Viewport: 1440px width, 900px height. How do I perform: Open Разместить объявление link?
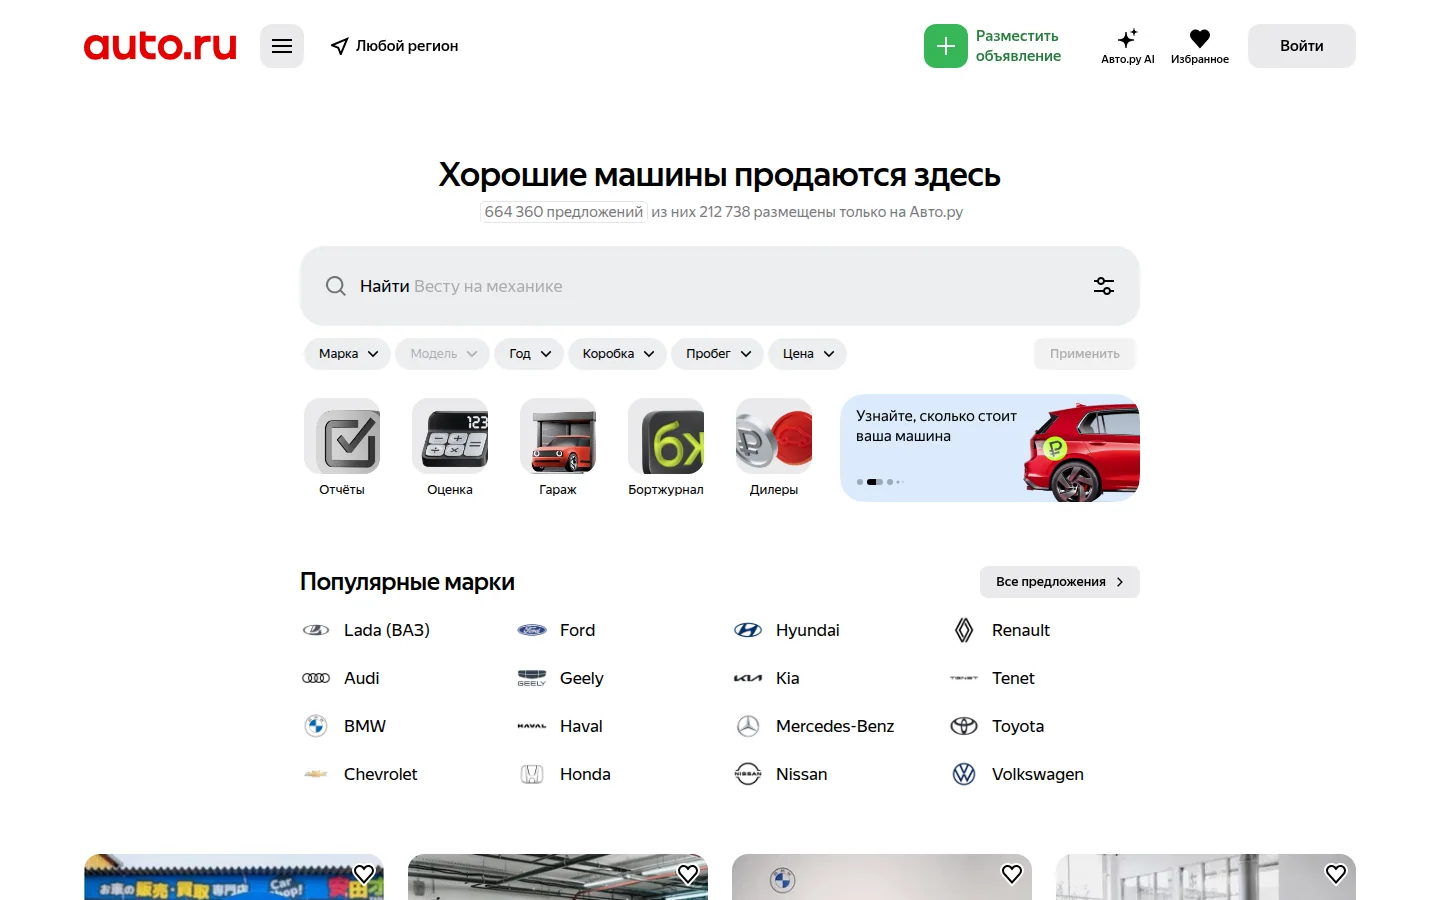1018,46
